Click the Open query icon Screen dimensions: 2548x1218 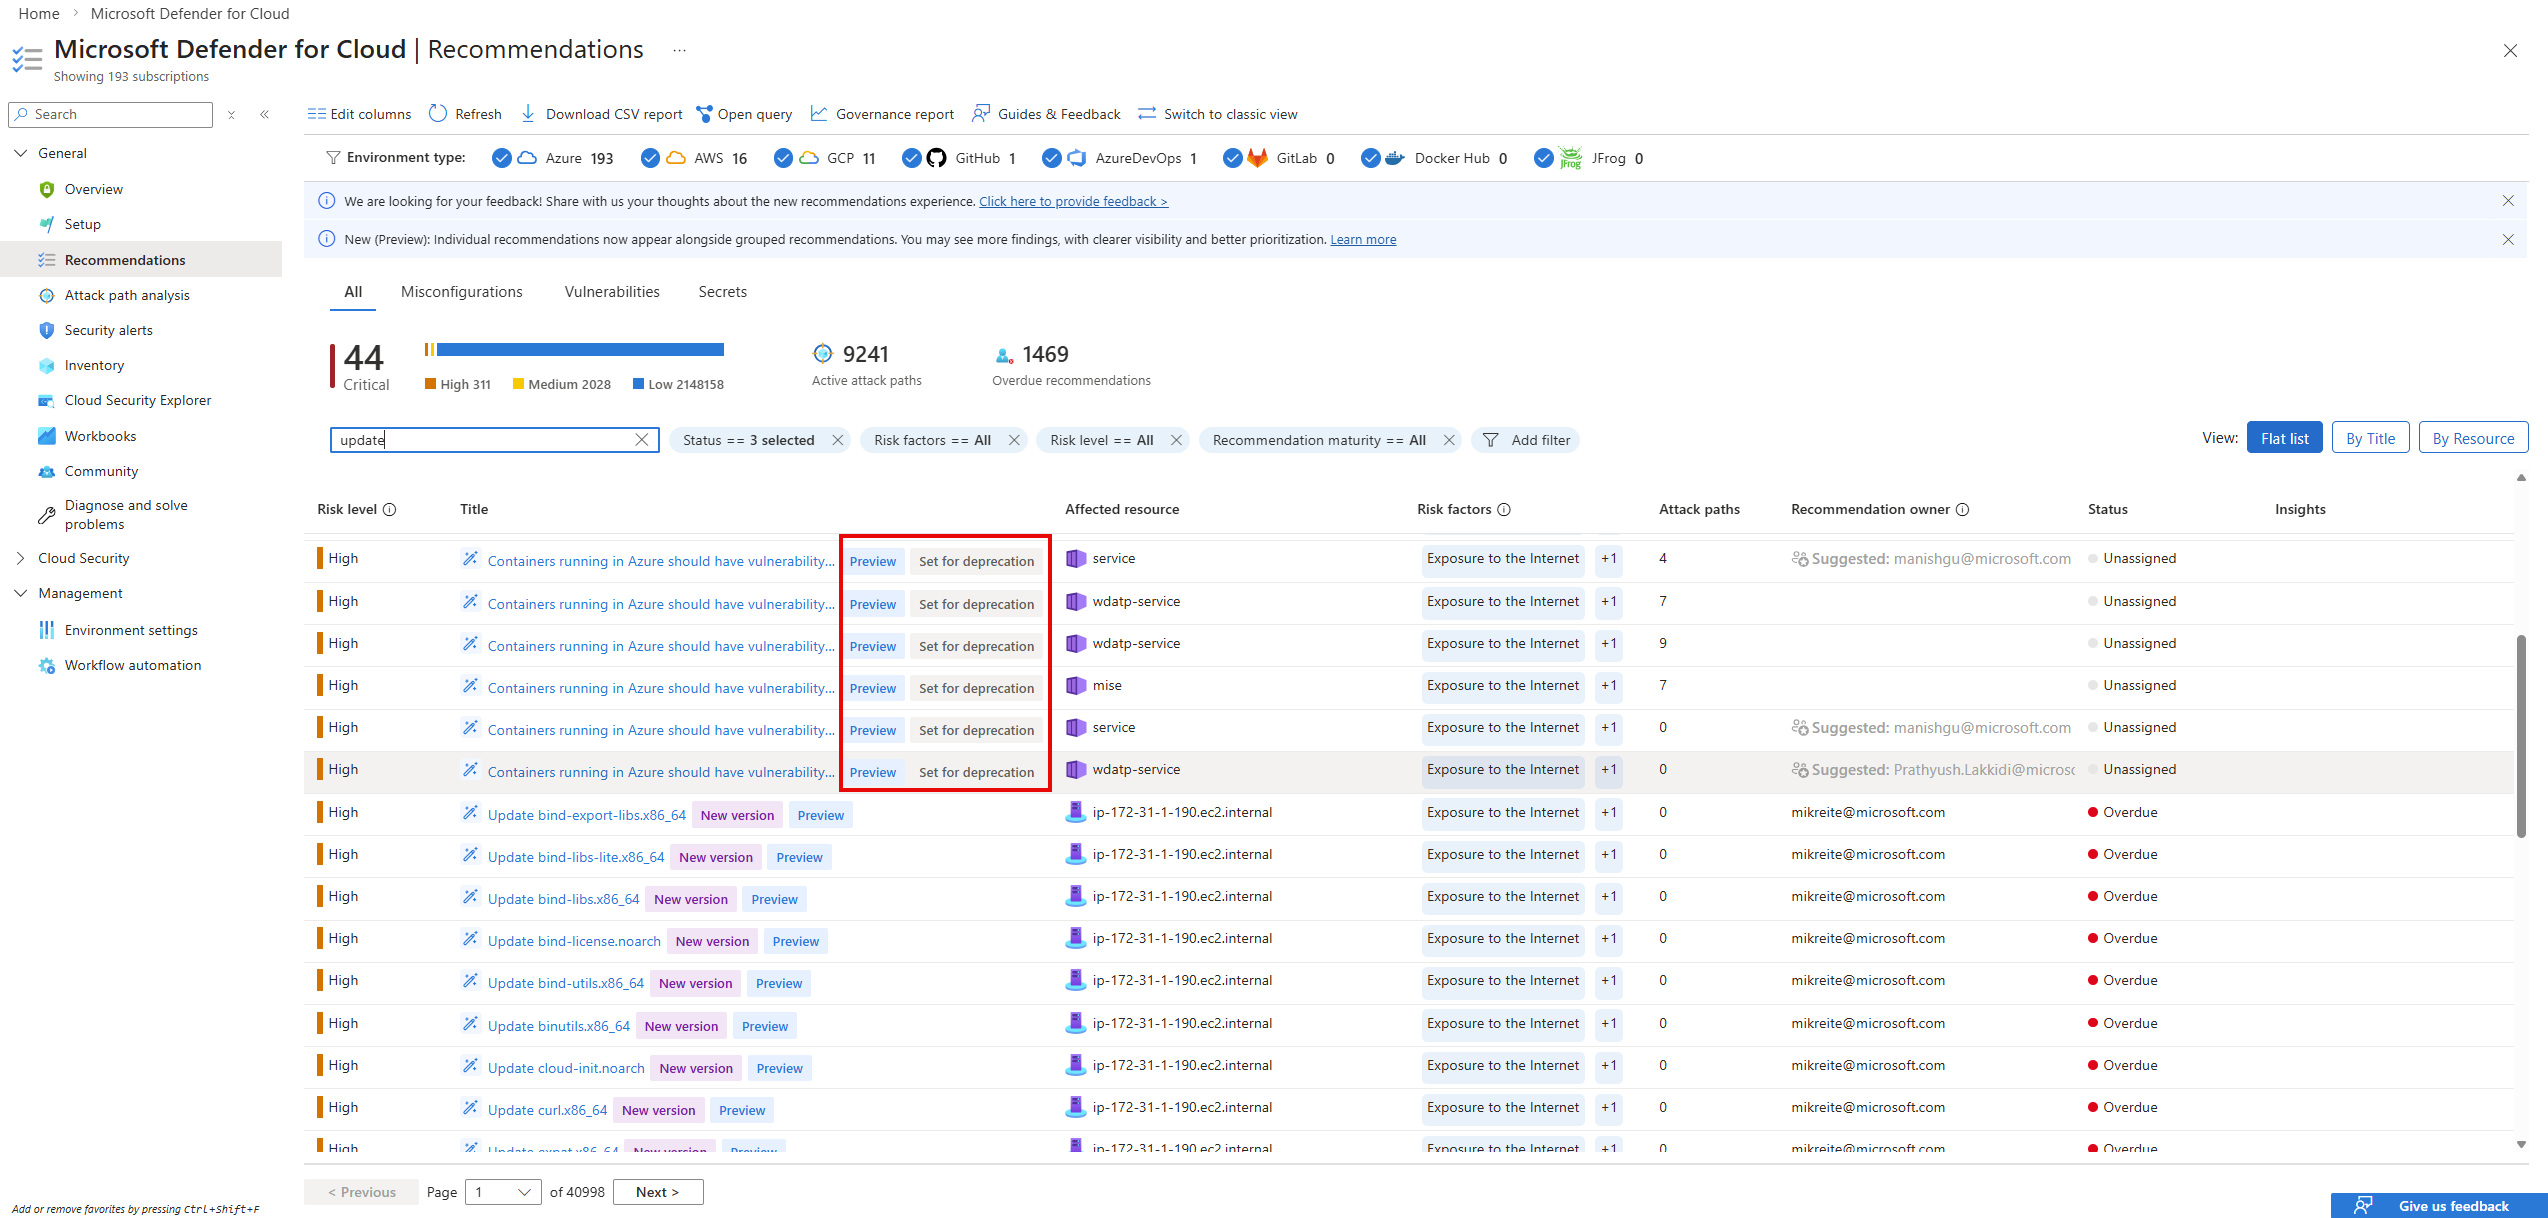(x=705, y=113)
